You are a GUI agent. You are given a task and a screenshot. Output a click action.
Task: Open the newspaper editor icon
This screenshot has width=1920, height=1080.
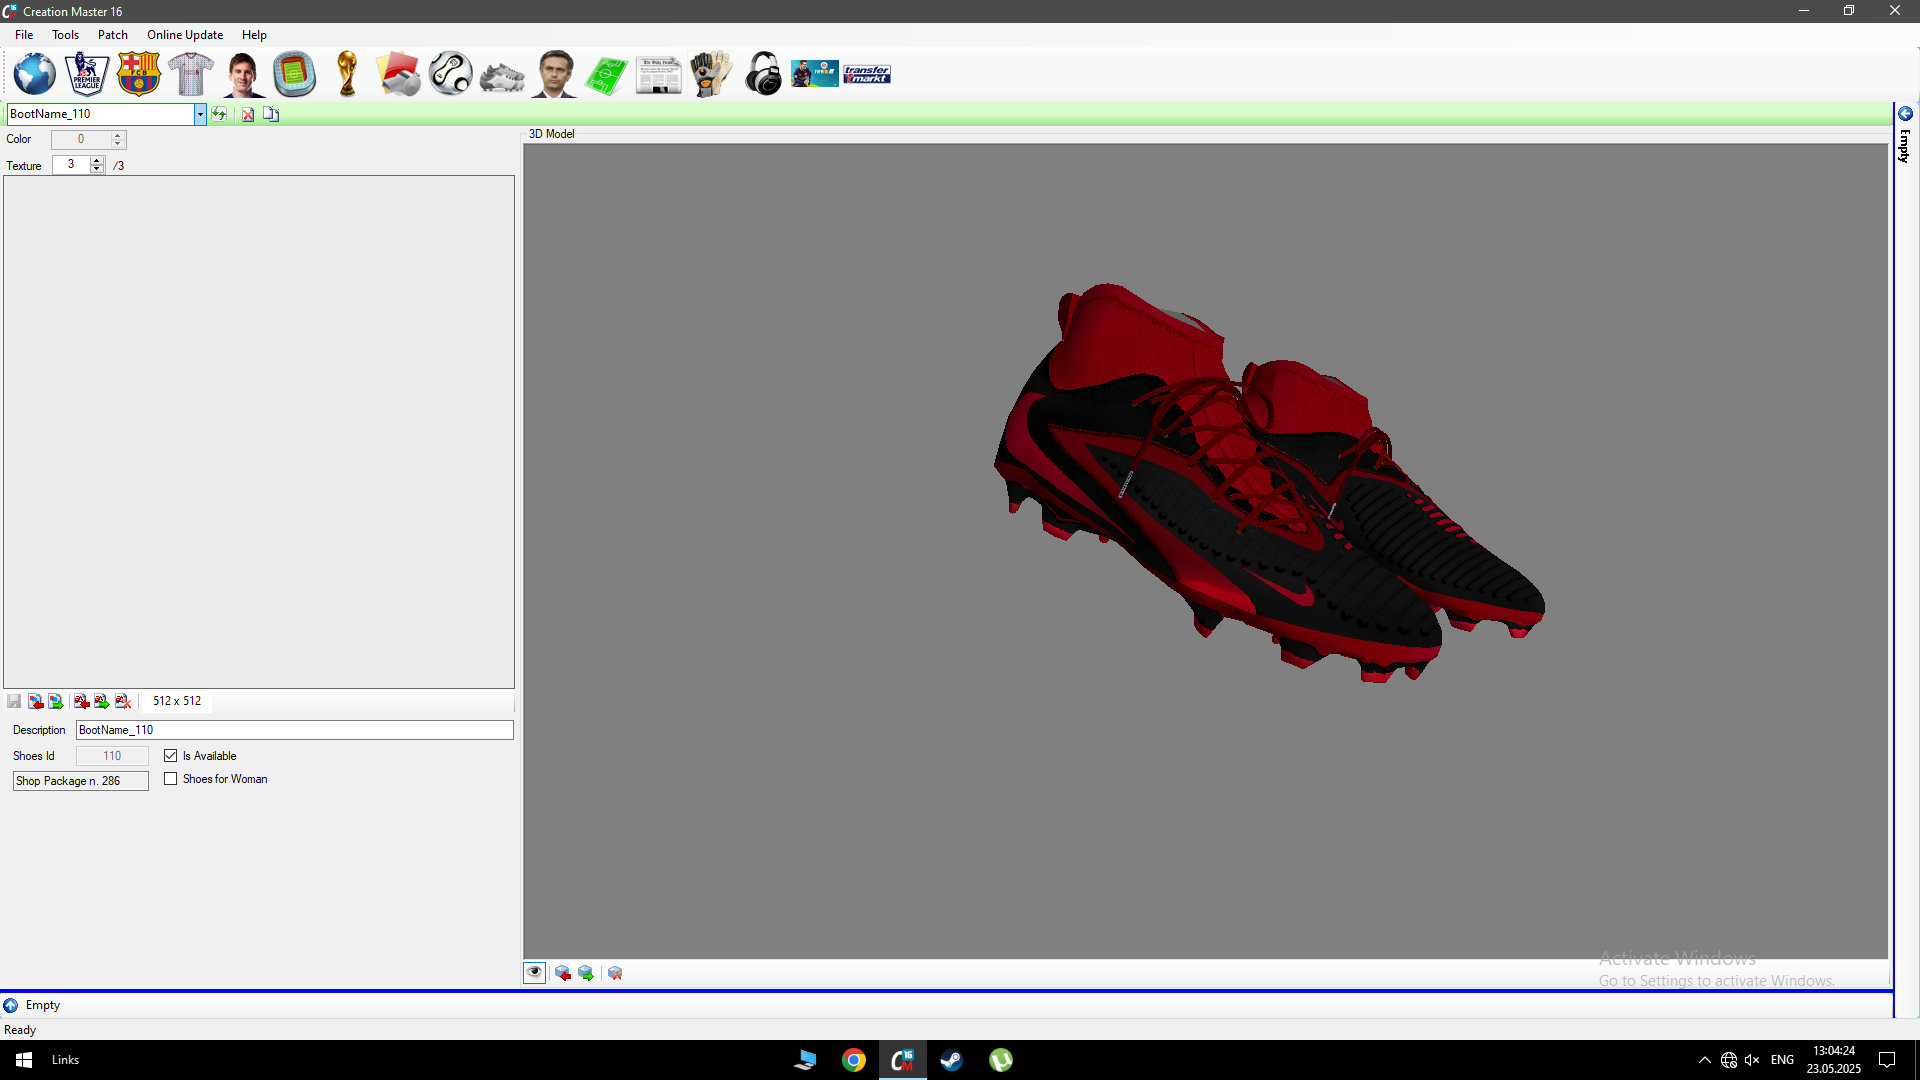pos(659,75)
